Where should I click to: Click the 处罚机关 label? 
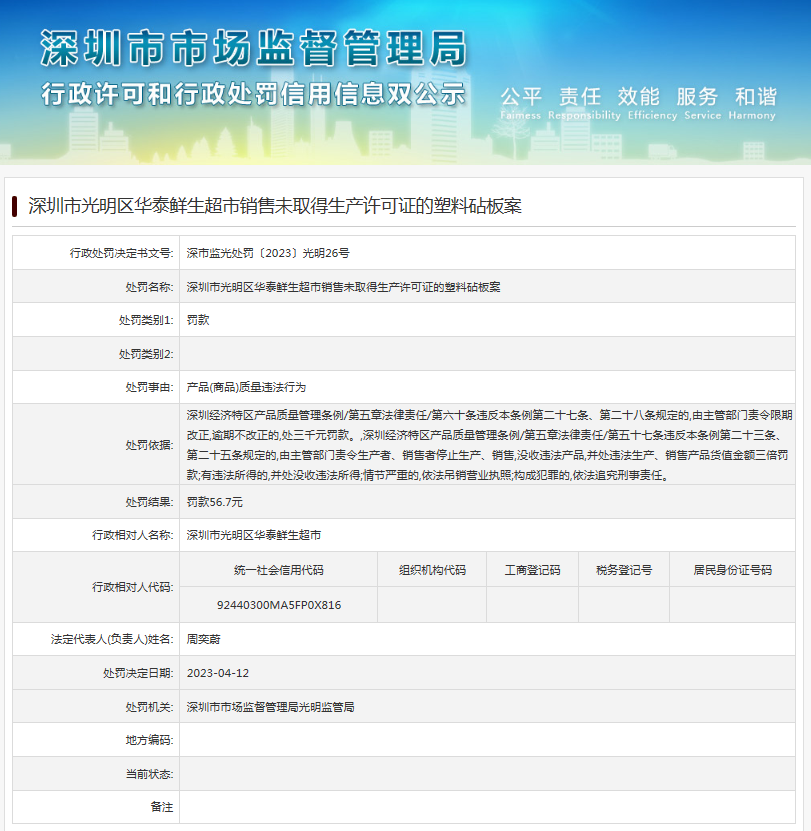tap(149, 707)
